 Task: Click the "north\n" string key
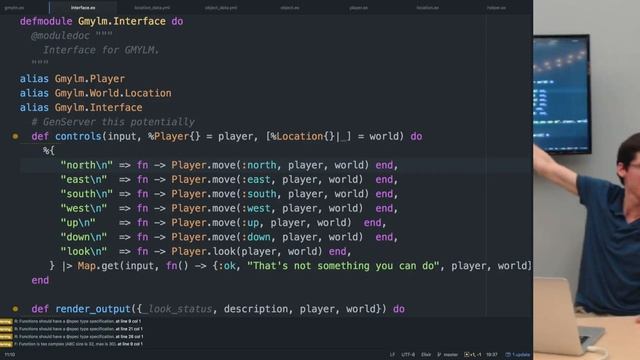pos(87,165)
